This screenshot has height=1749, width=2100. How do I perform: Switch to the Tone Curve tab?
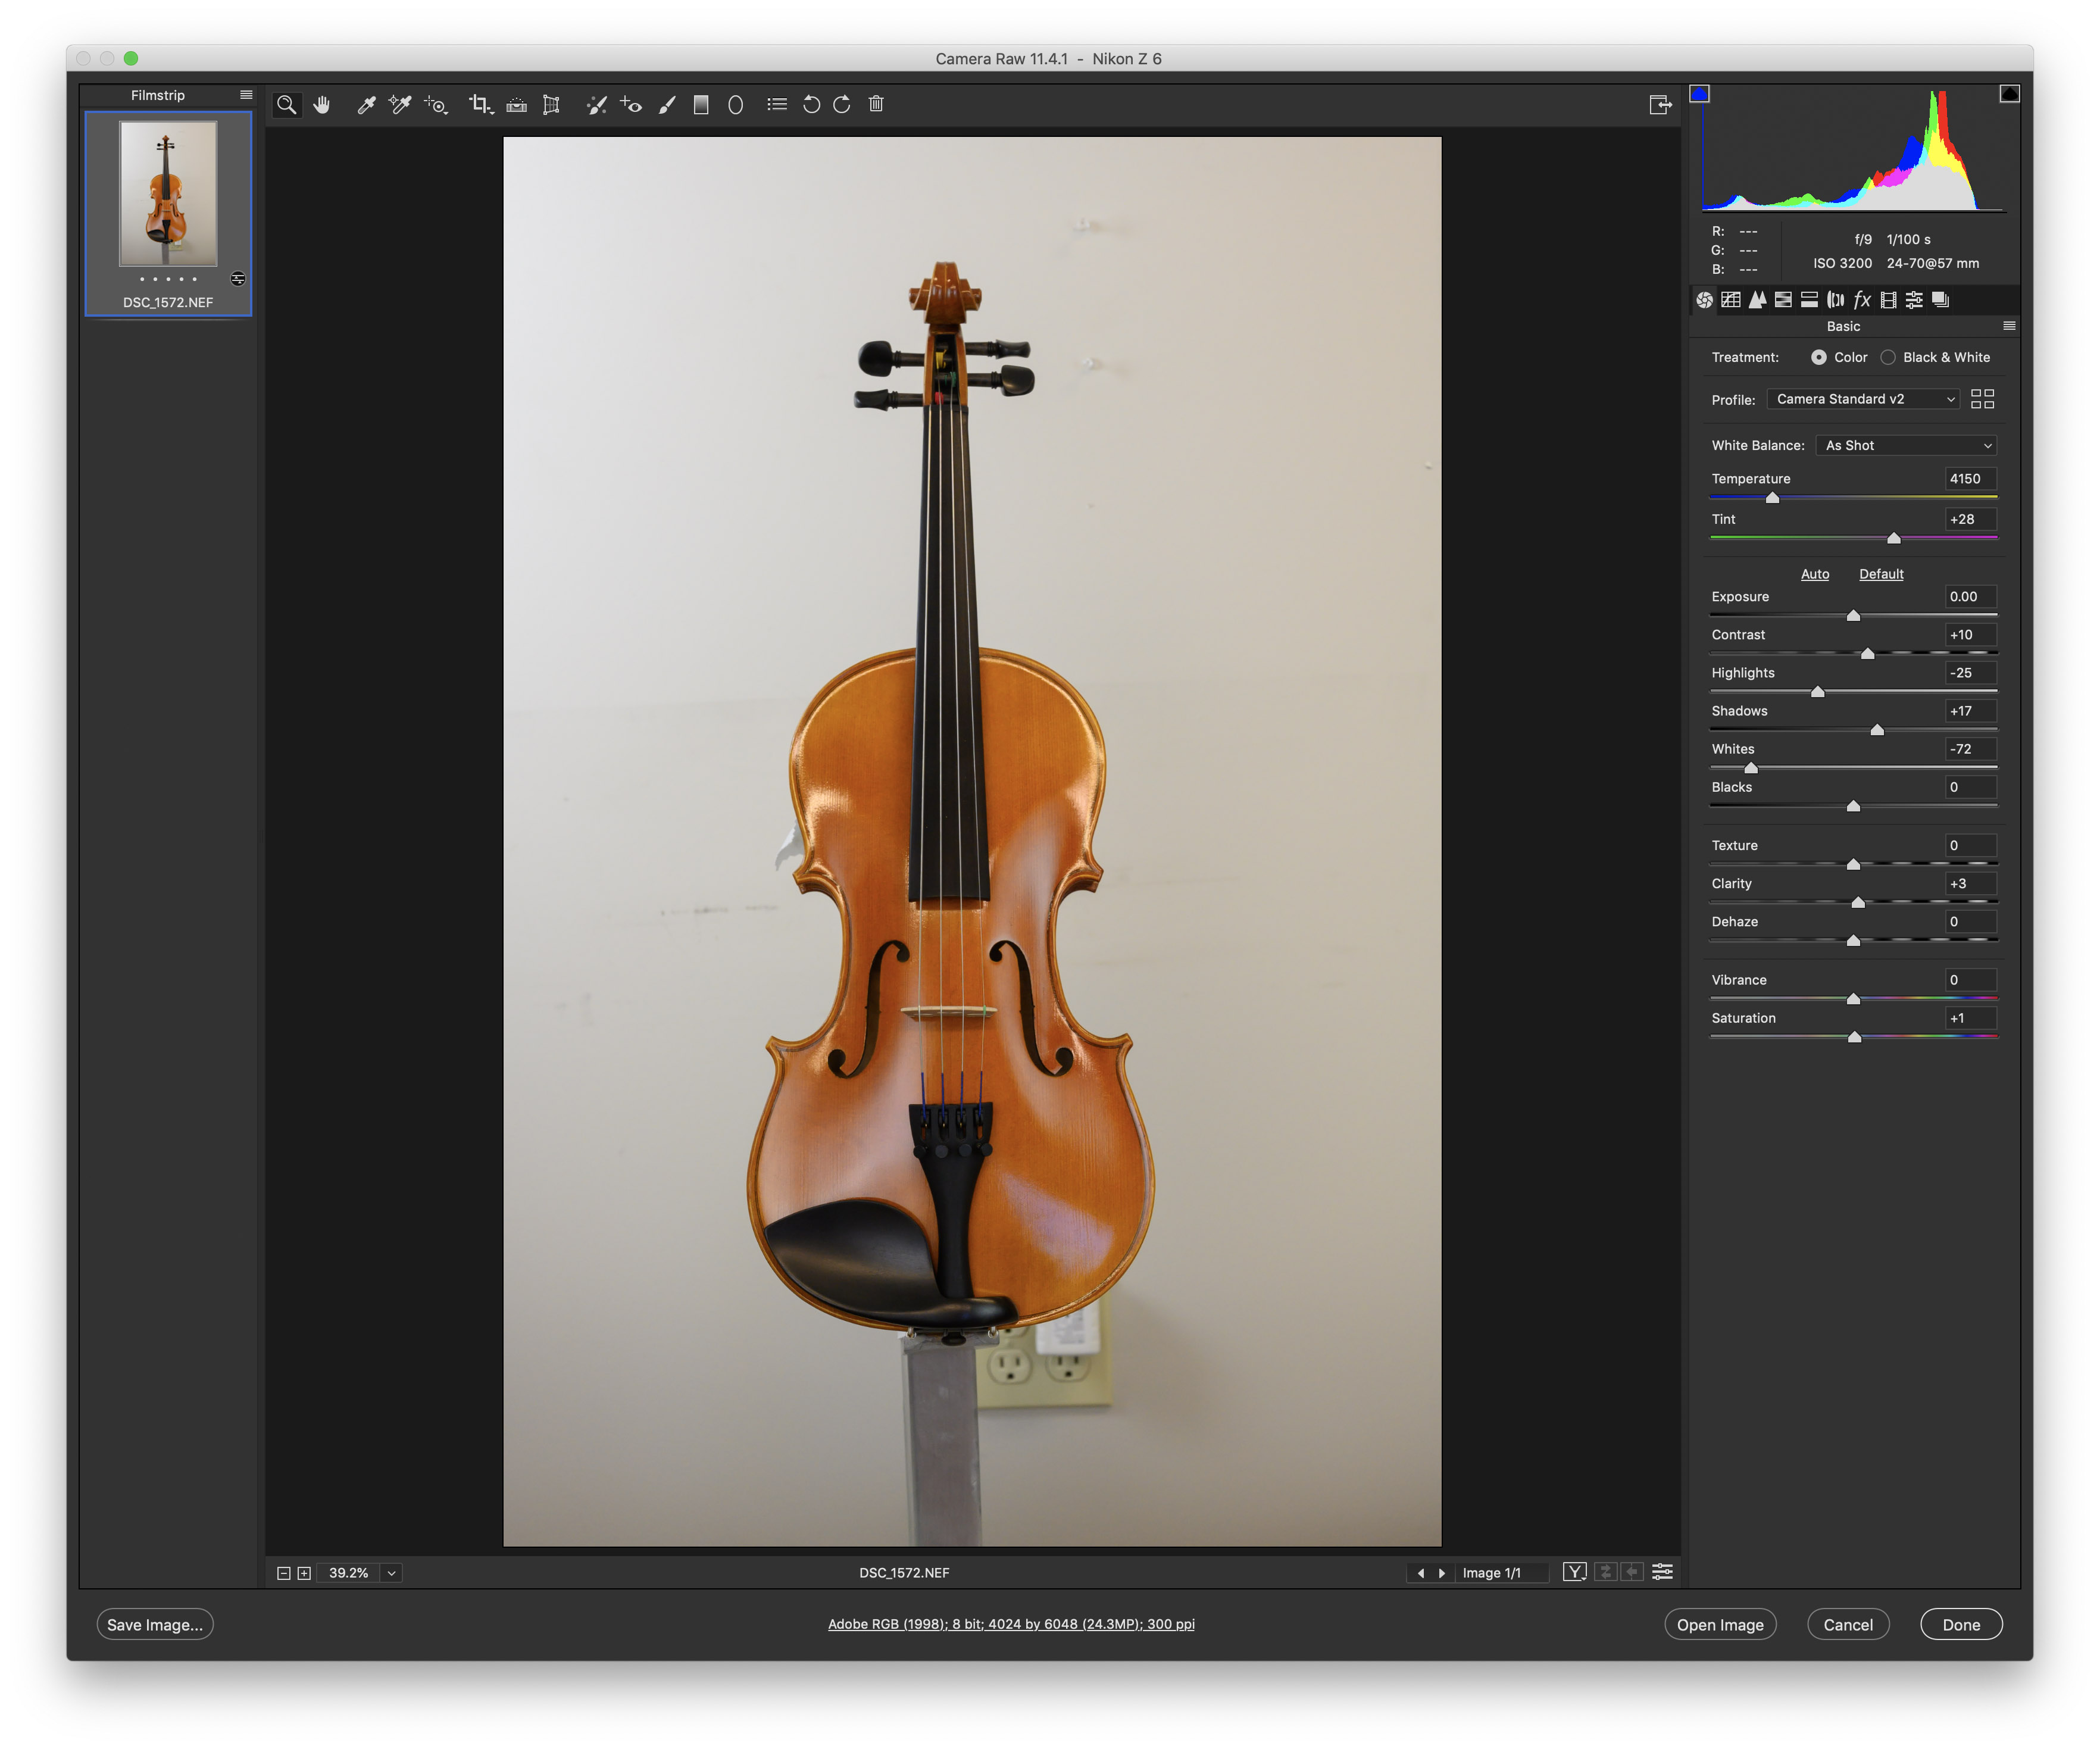[1731, 300]
